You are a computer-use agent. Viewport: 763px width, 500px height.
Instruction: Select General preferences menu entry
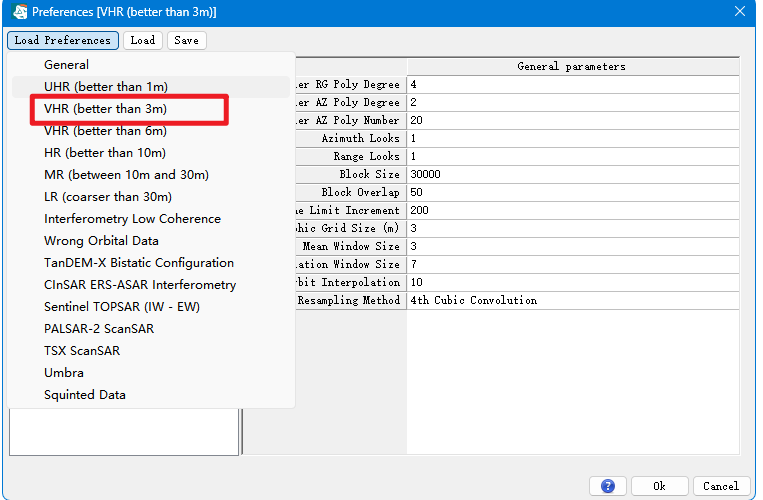click(151, 65)
